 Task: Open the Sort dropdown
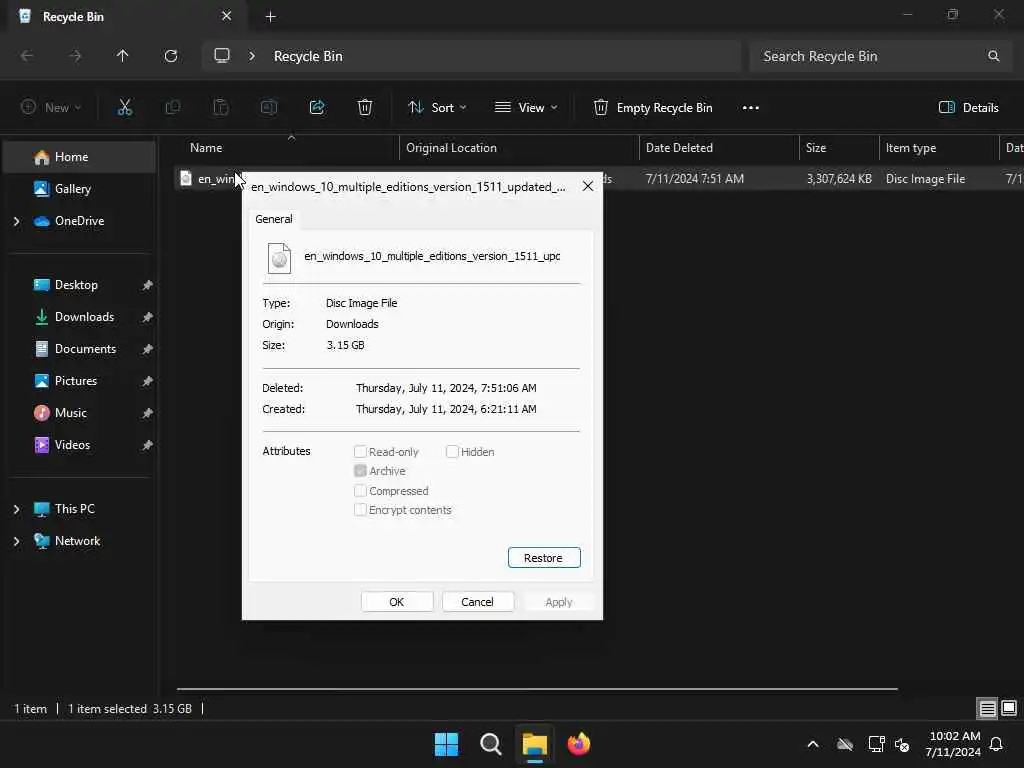[437, 108]
